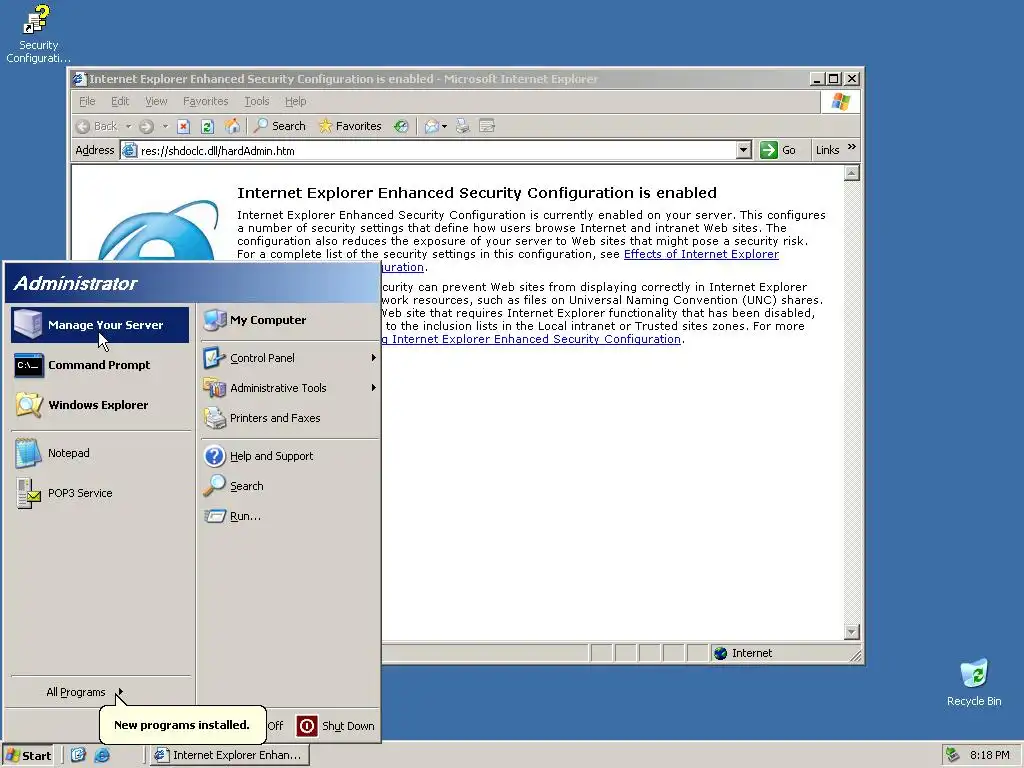This screenshot has width=1024, height=768.
Task: Open Search from Start menu
Action: click(289, 486)
